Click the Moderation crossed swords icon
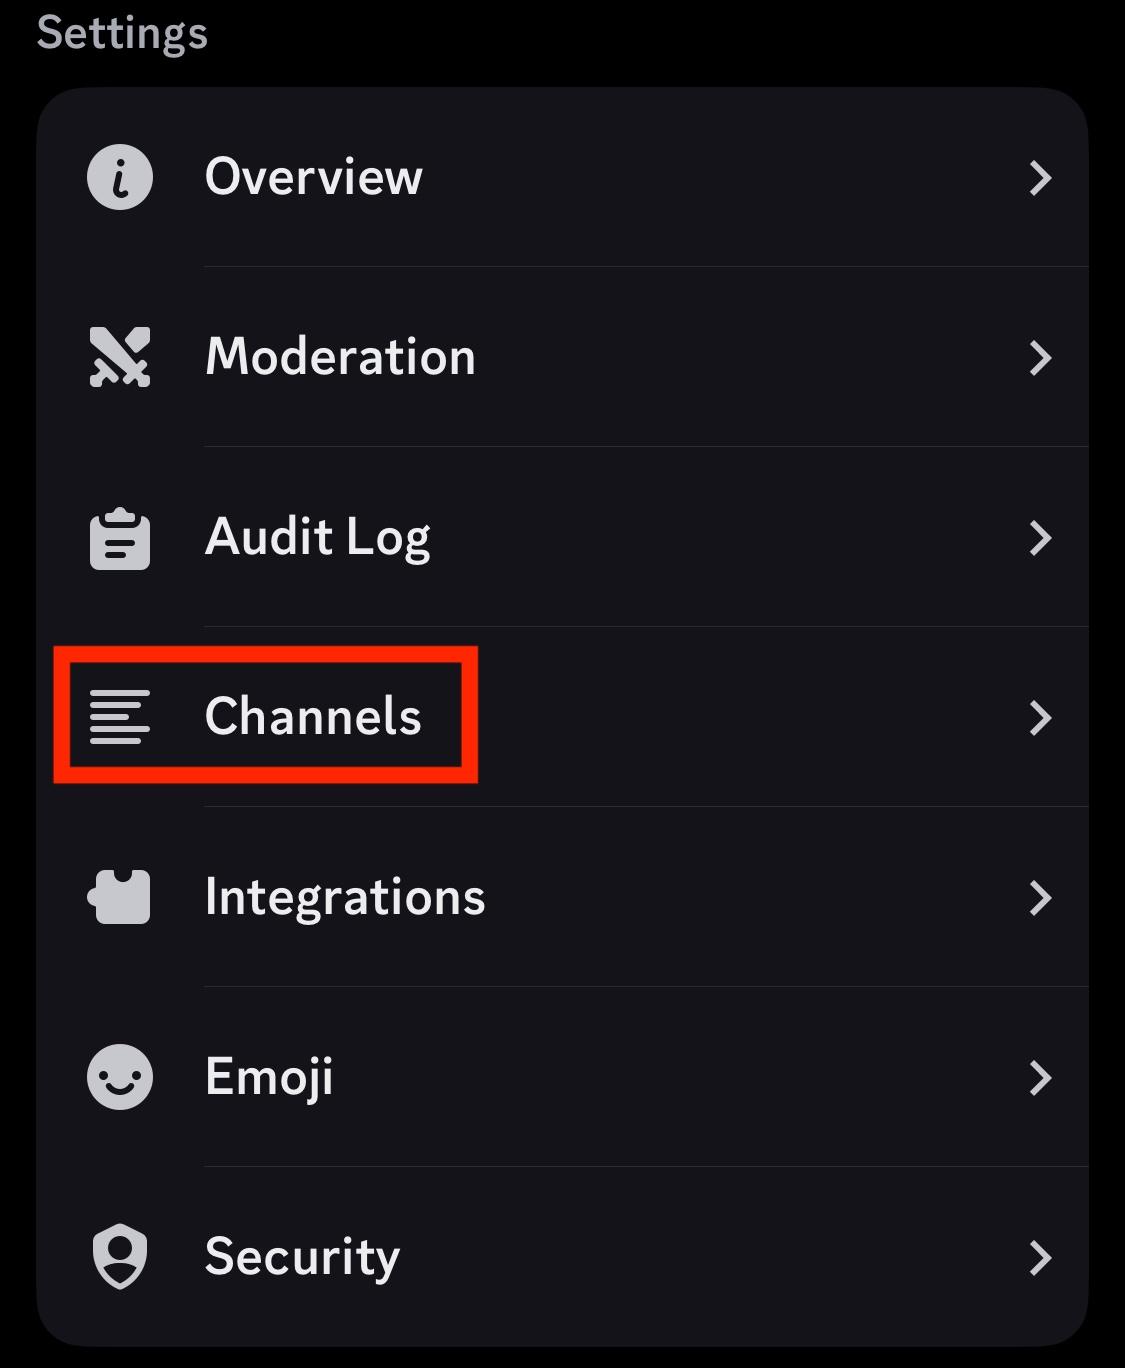The image size is (1125, 1368). [120, 357]
